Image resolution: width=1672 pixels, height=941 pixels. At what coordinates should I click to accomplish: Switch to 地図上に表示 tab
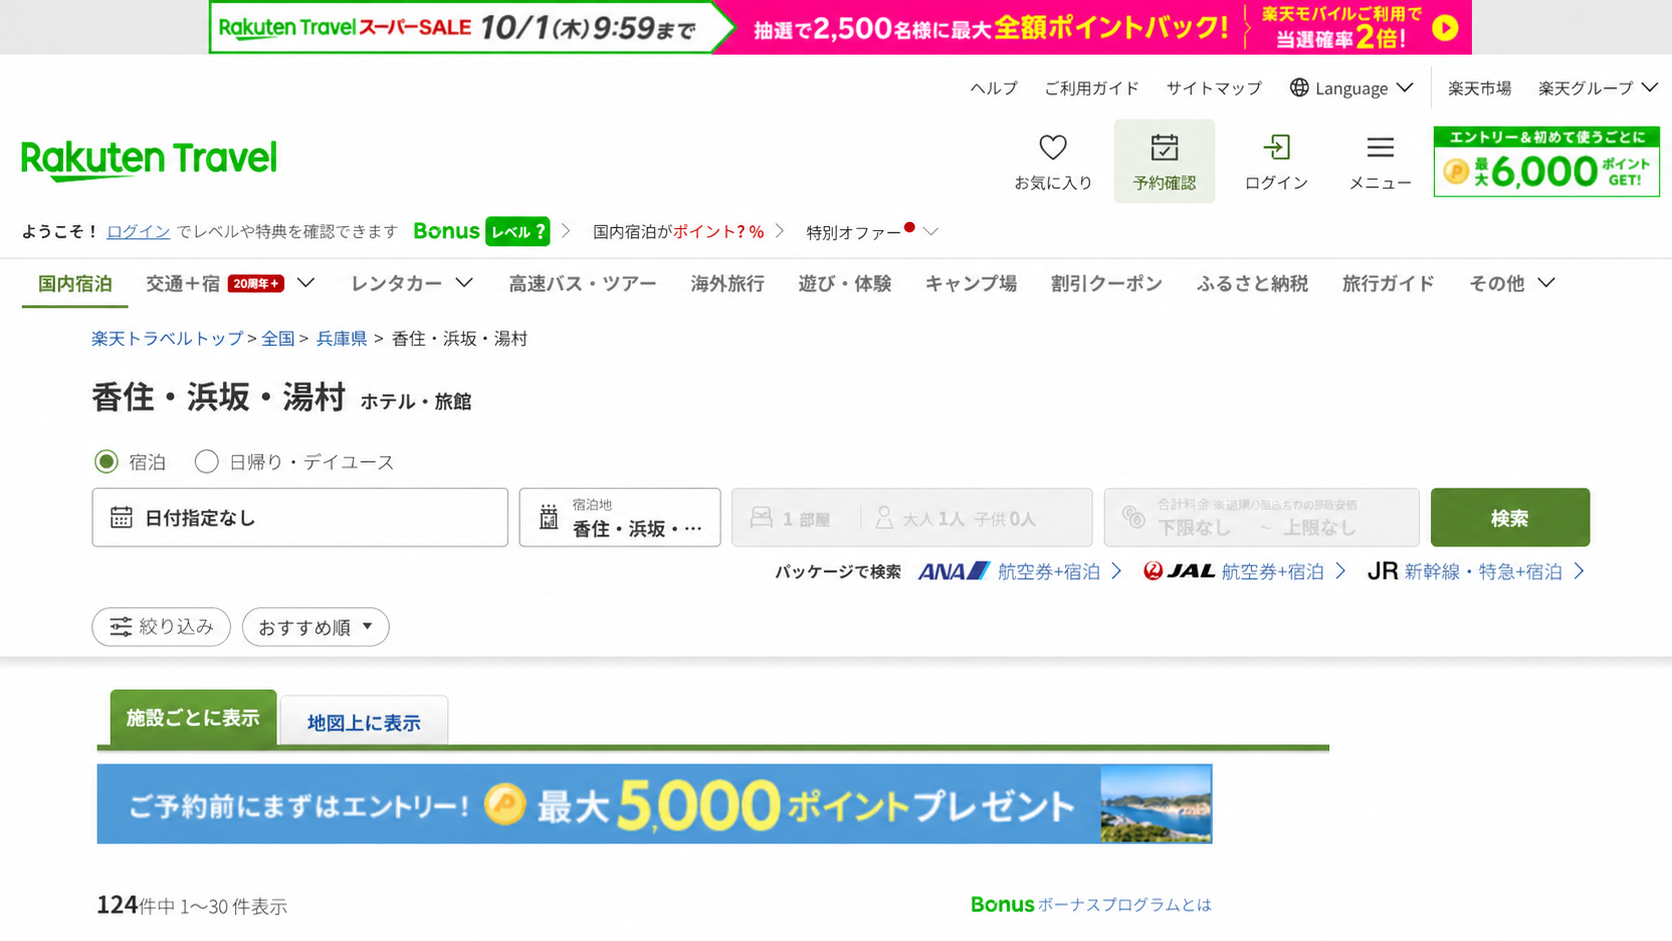[364, 721]
